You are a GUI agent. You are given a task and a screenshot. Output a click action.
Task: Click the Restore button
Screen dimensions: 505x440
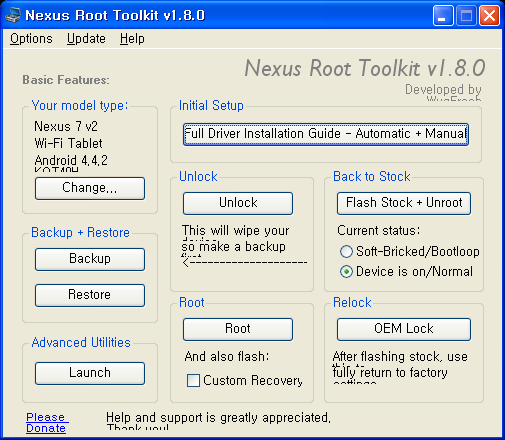90,295
